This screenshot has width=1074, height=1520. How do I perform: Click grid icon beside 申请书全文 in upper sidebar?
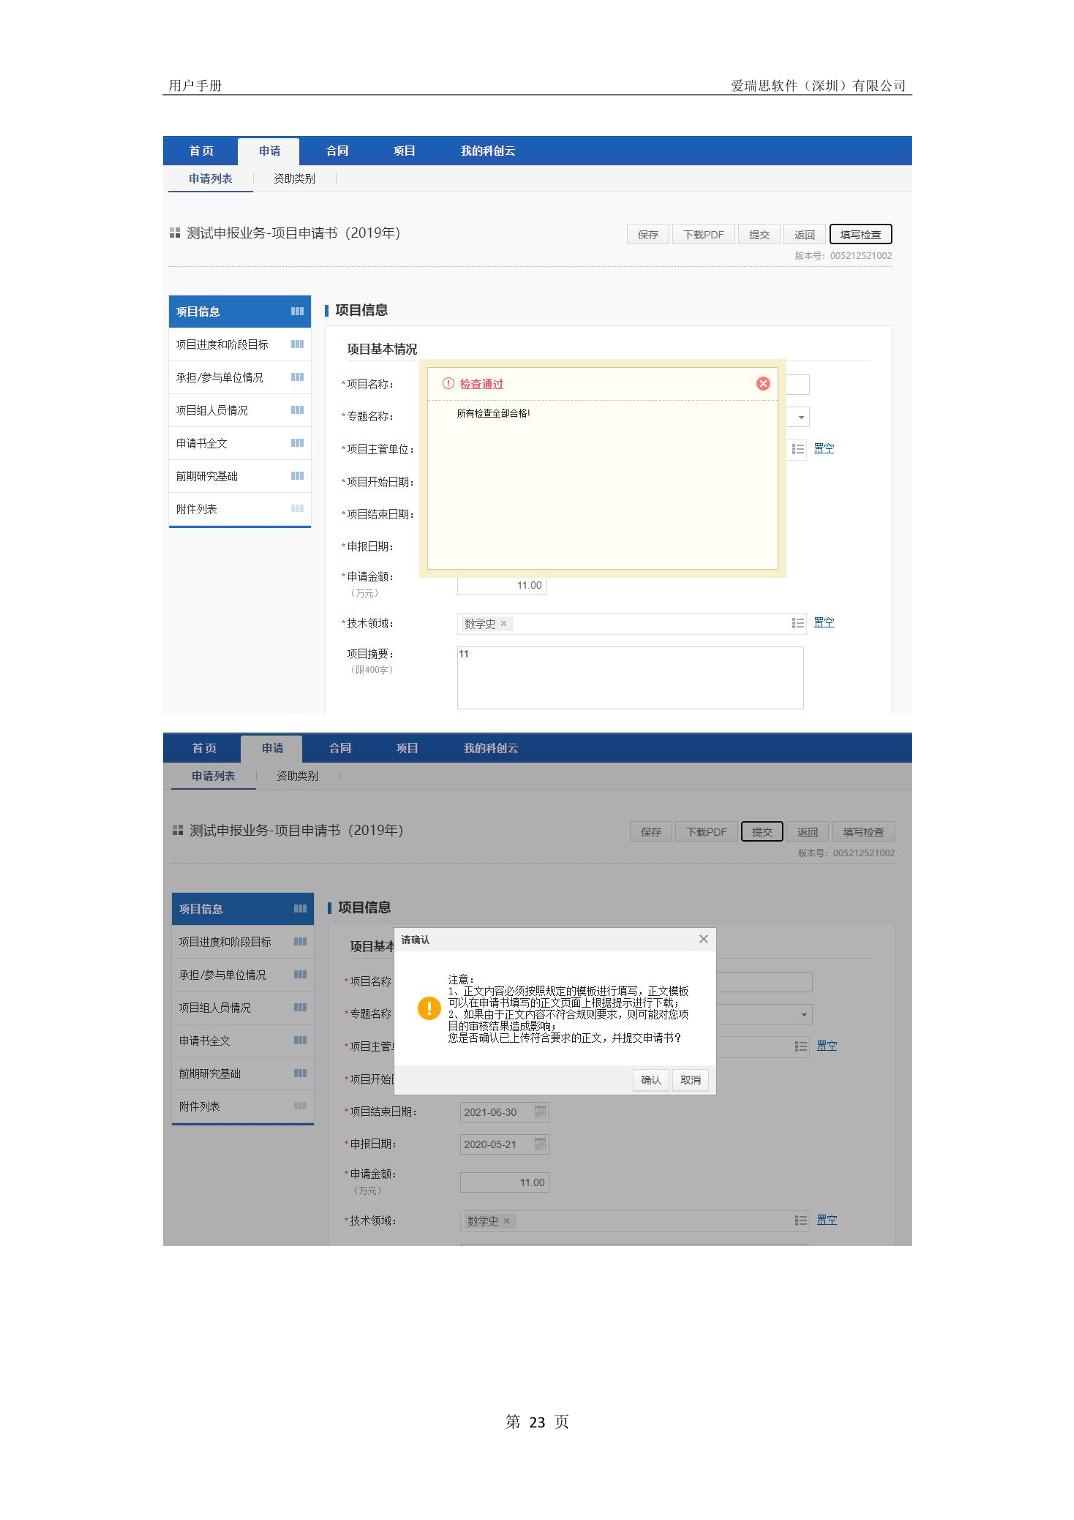point(297,443)
